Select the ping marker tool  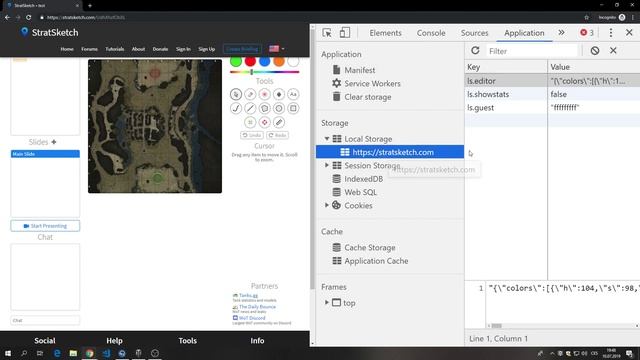pyautogui.click(x=264, y=94)
